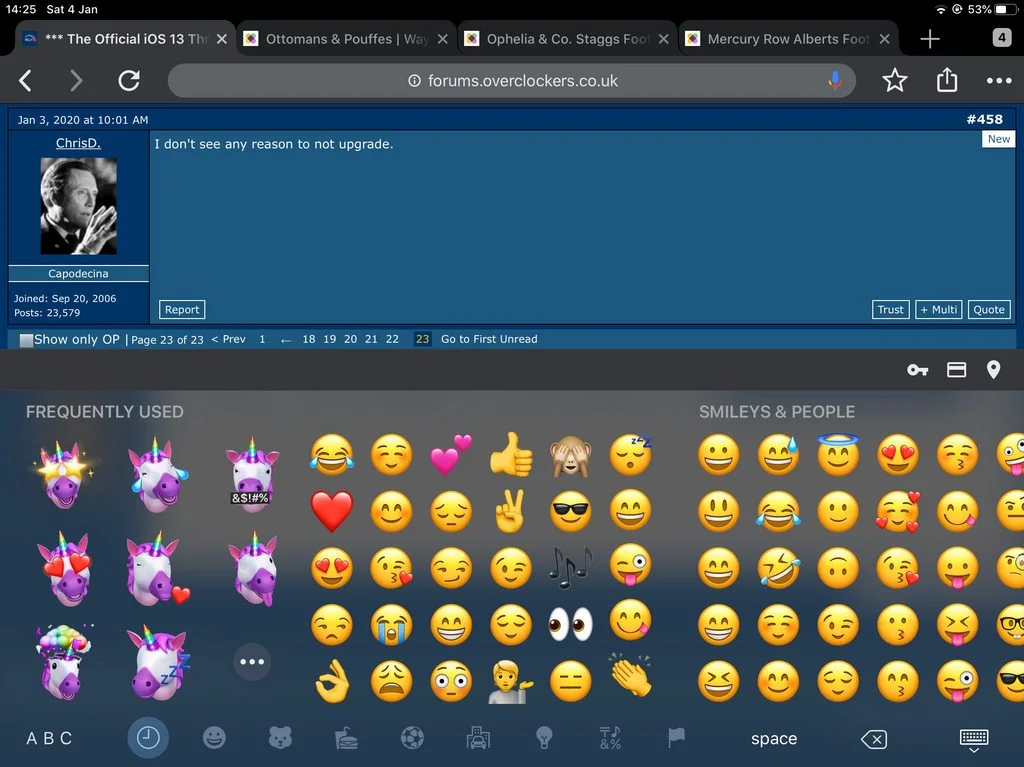Switch to Ottomans & Pouffes tab
Viewport: 1024px width, 767px height.
(x=346, y=39)
